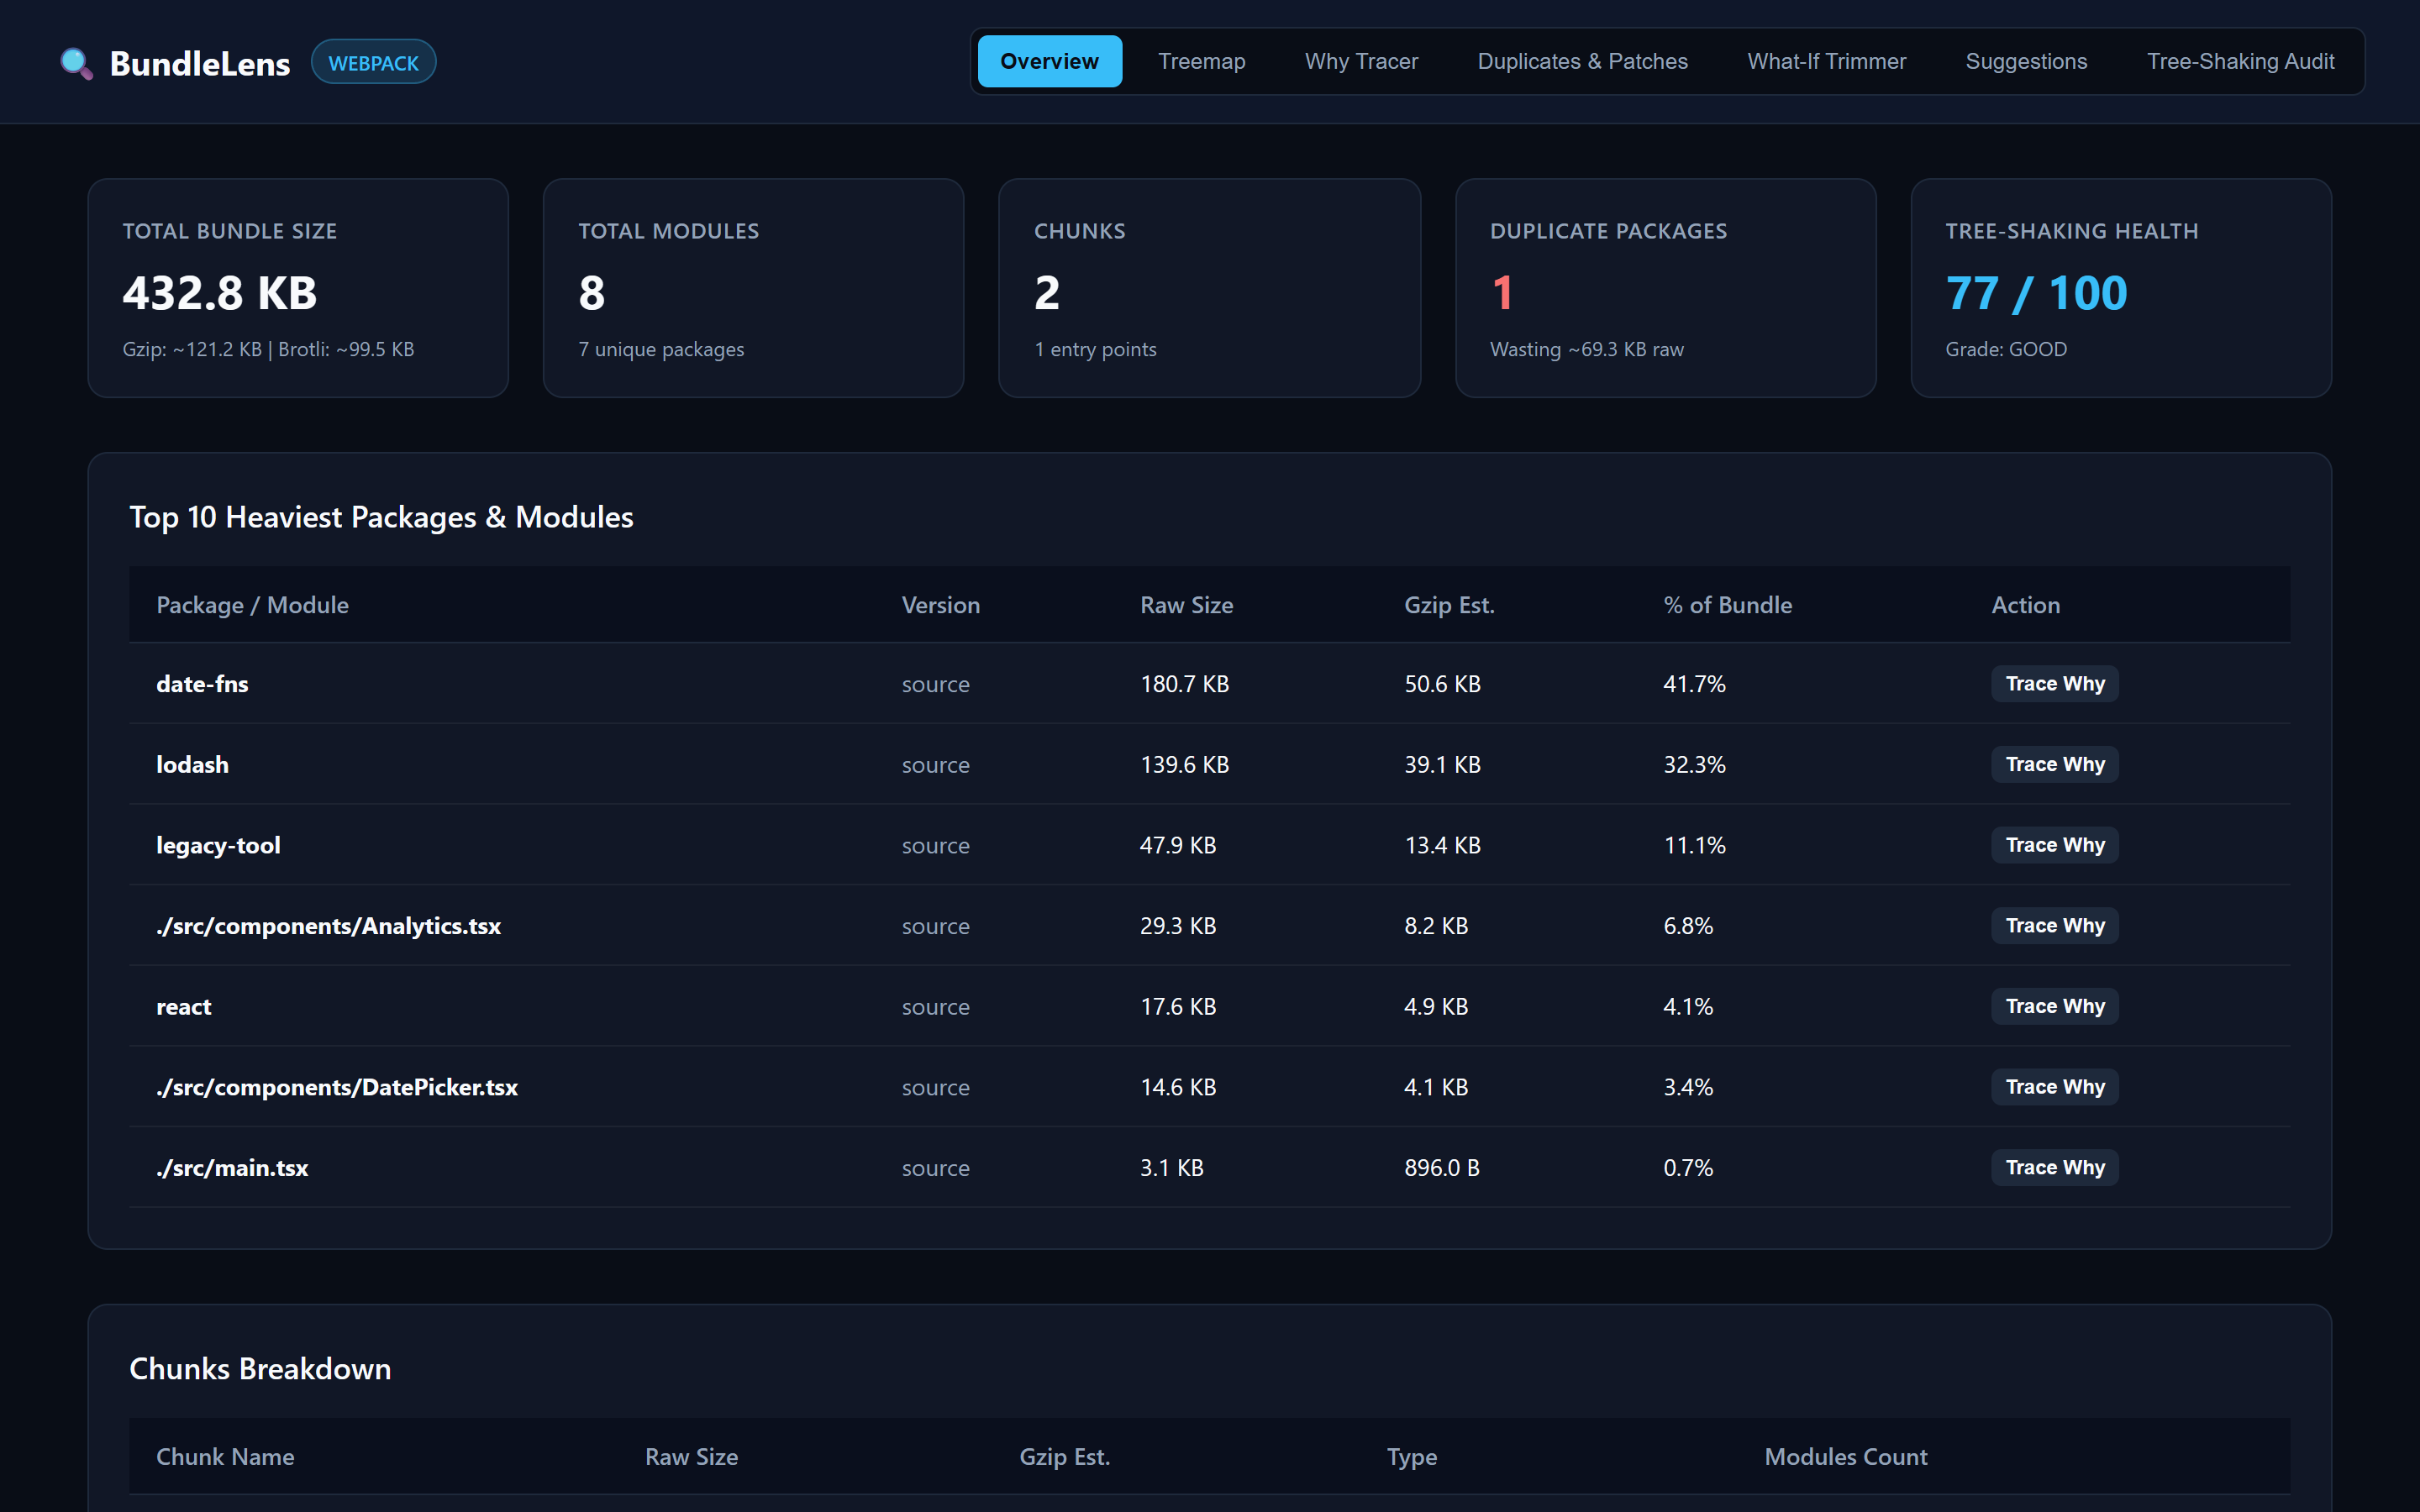Open the What-If Trimmer tab

[1826, 61]
